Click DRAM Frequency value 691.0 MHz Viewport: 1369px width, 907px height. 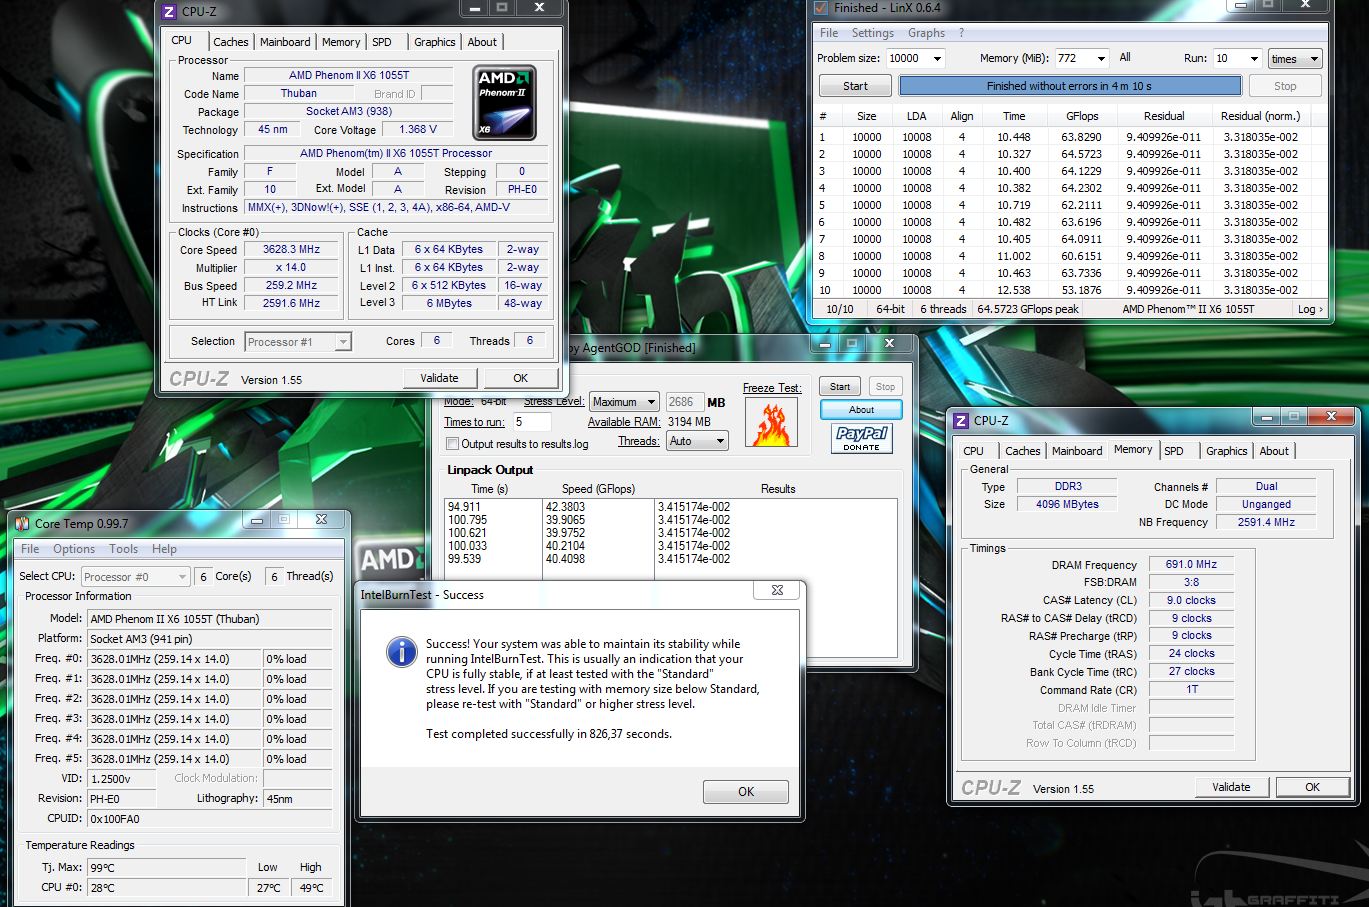pyautogui.click(x=1191, y=564)
